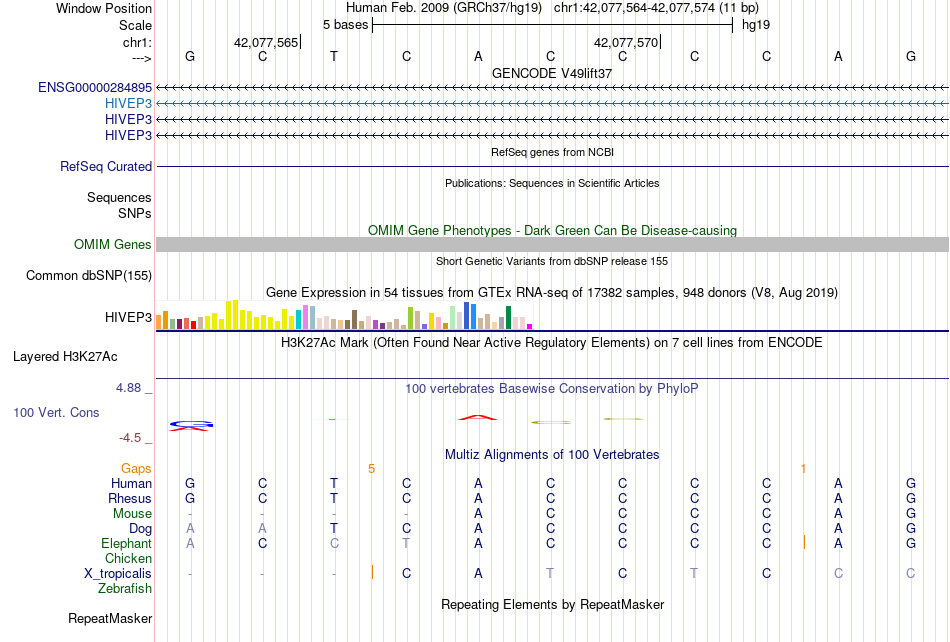Image resolution: width=950 pixels, height=642 pixels.
Task: Click the Zebrafish species label
Action: pyautogui.click(x=125, y=589)
